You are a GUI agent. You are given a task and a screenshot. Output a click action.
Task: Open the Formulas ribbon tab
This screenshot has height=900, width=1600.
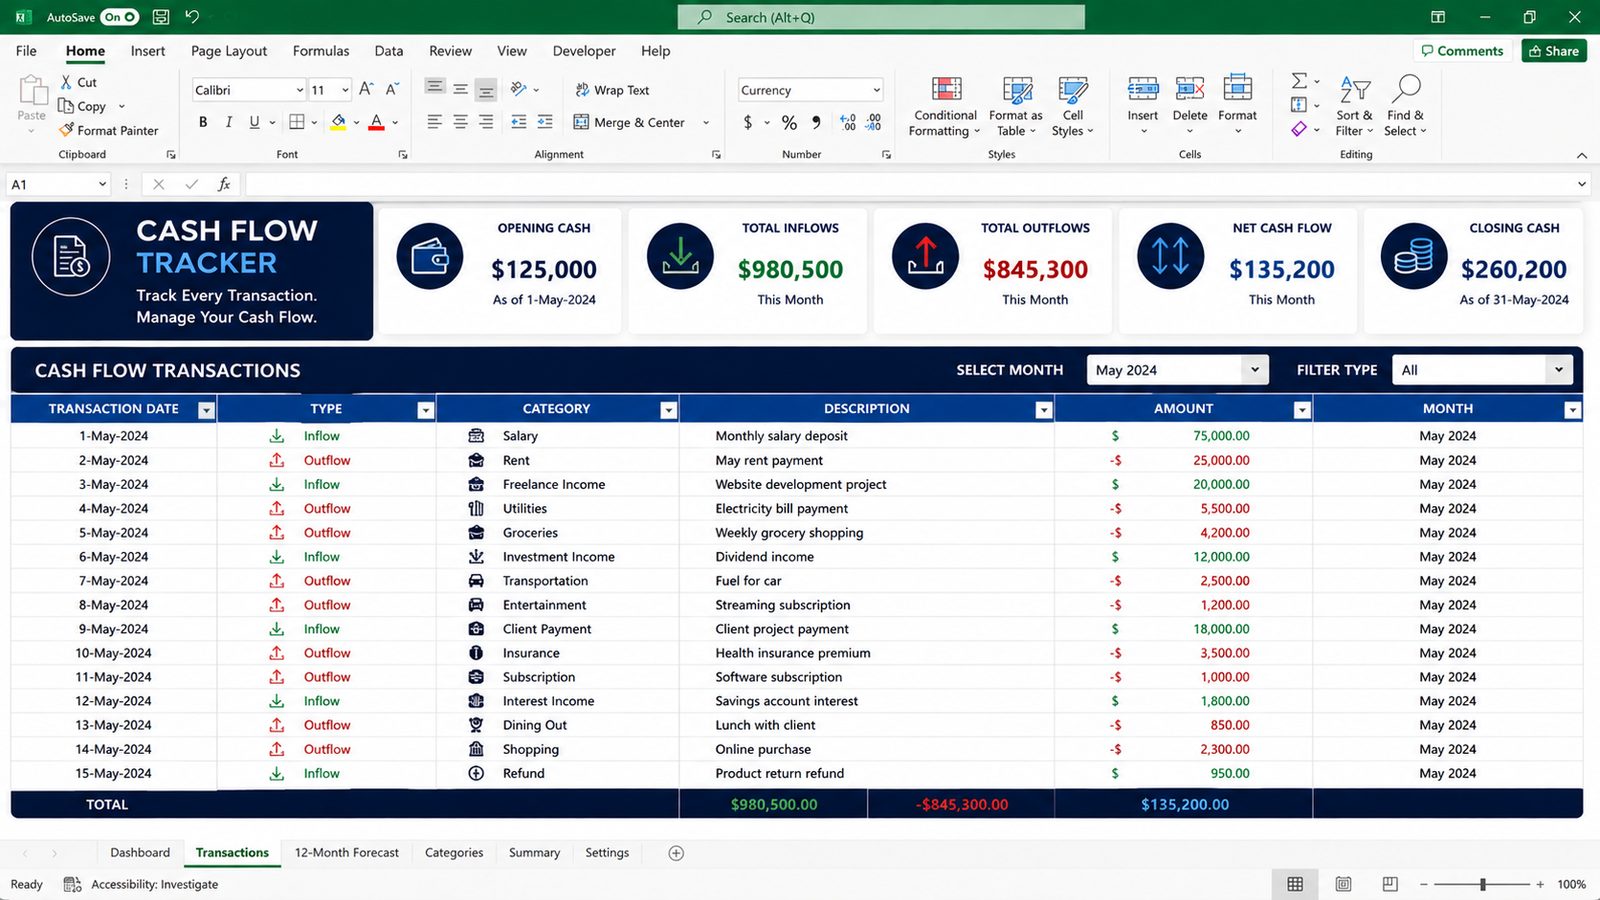pyautogui.click(x=321, y=51)
